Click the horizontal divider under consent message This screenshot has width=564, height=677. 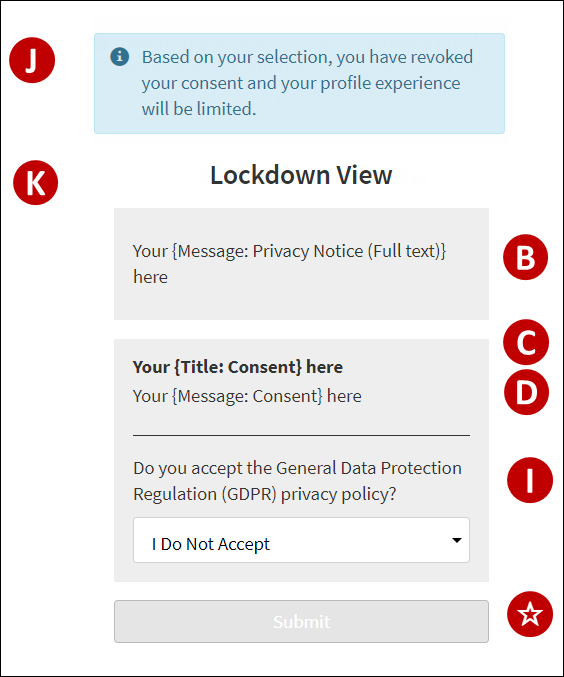301,436
